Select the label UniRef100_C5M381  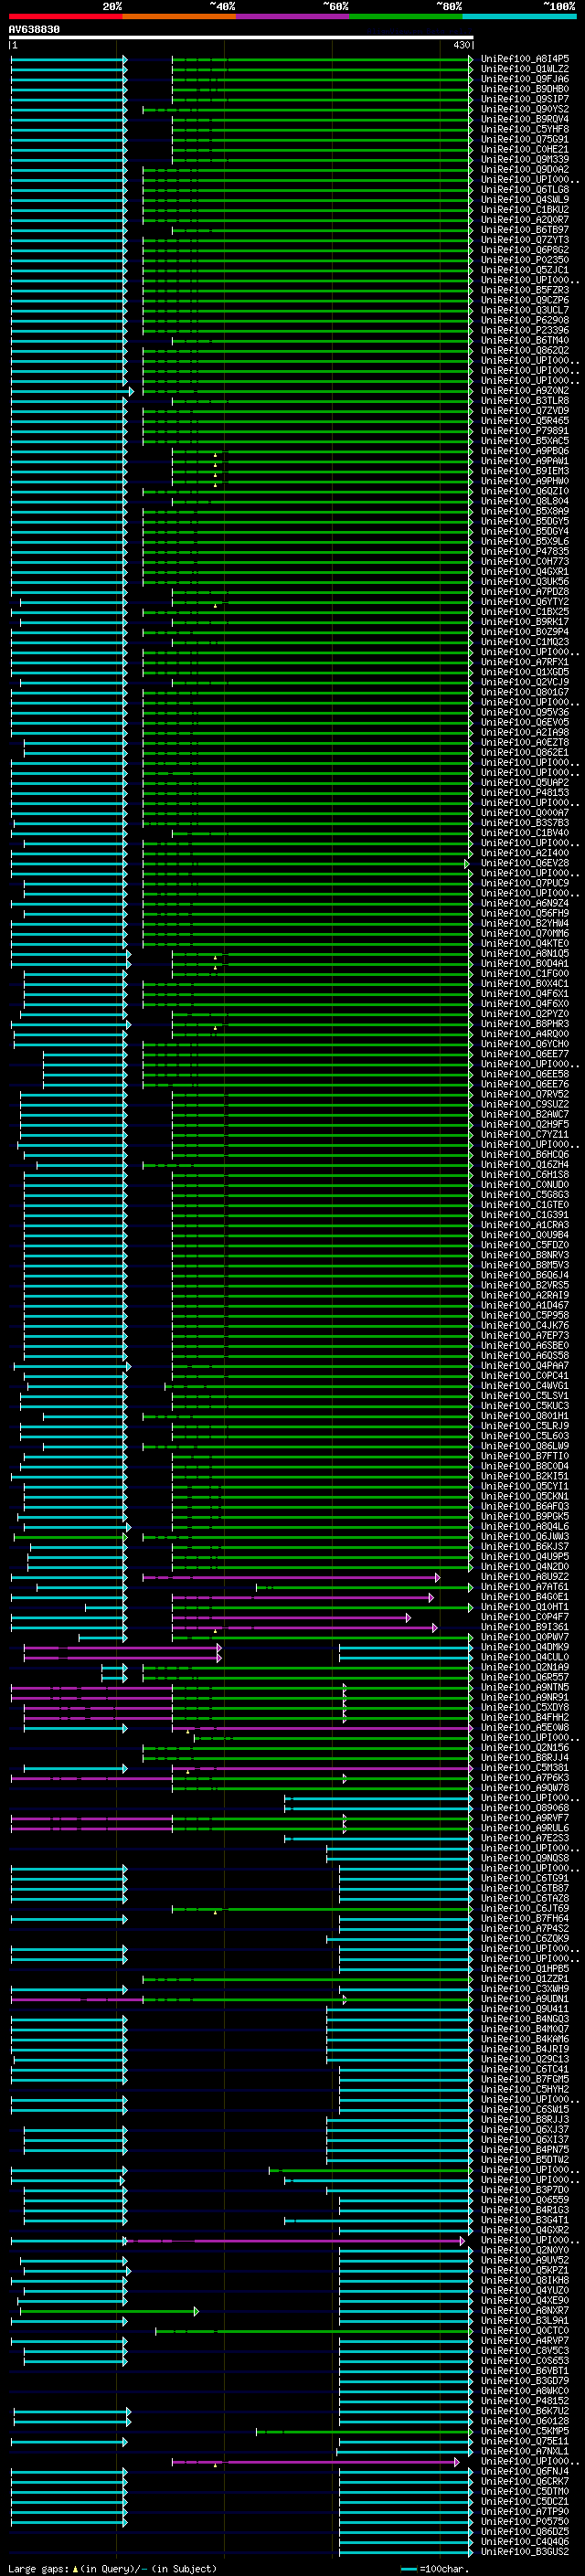[524, 1768]
